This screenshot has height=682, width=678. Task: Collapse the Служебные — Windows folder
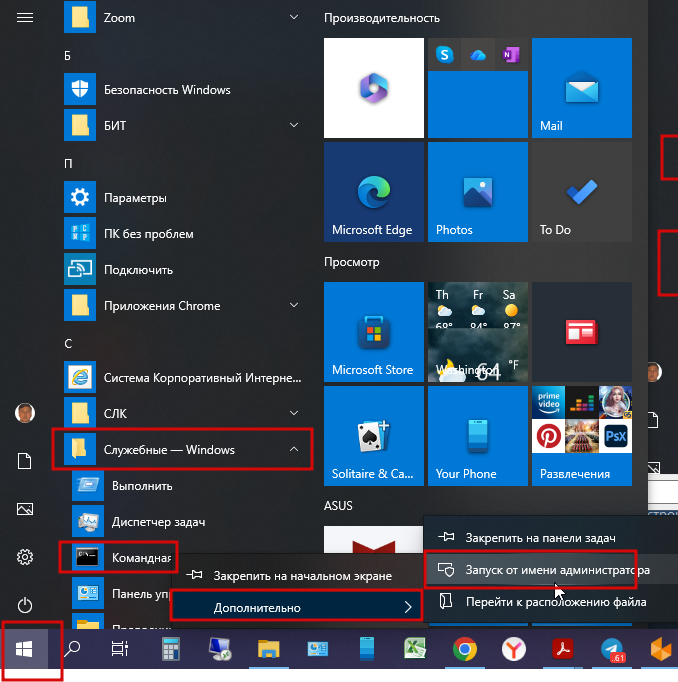tap(183, 449)
